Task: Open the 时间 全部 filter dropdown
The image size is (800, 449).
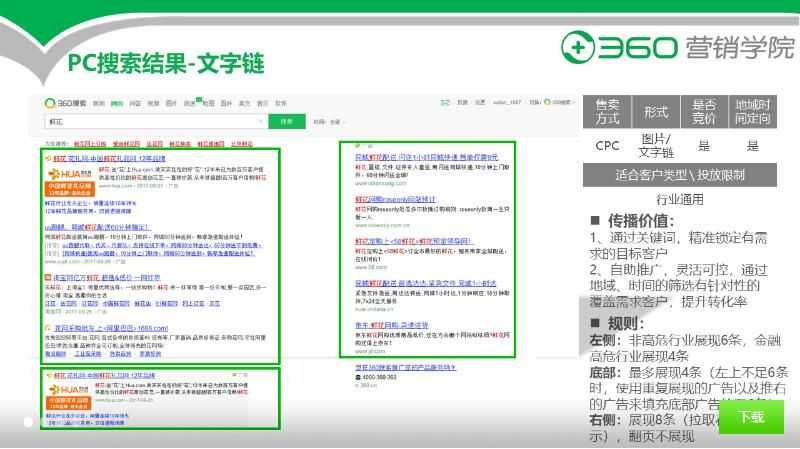Action: pyautogui.click(x=329, y=122)
